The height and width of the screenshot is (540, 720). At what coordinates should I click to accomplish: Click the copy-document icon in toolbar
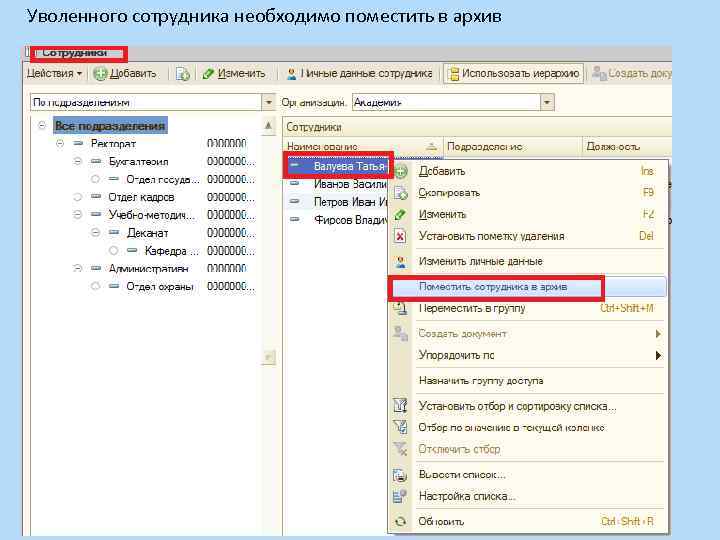click(x=183, y=74)
